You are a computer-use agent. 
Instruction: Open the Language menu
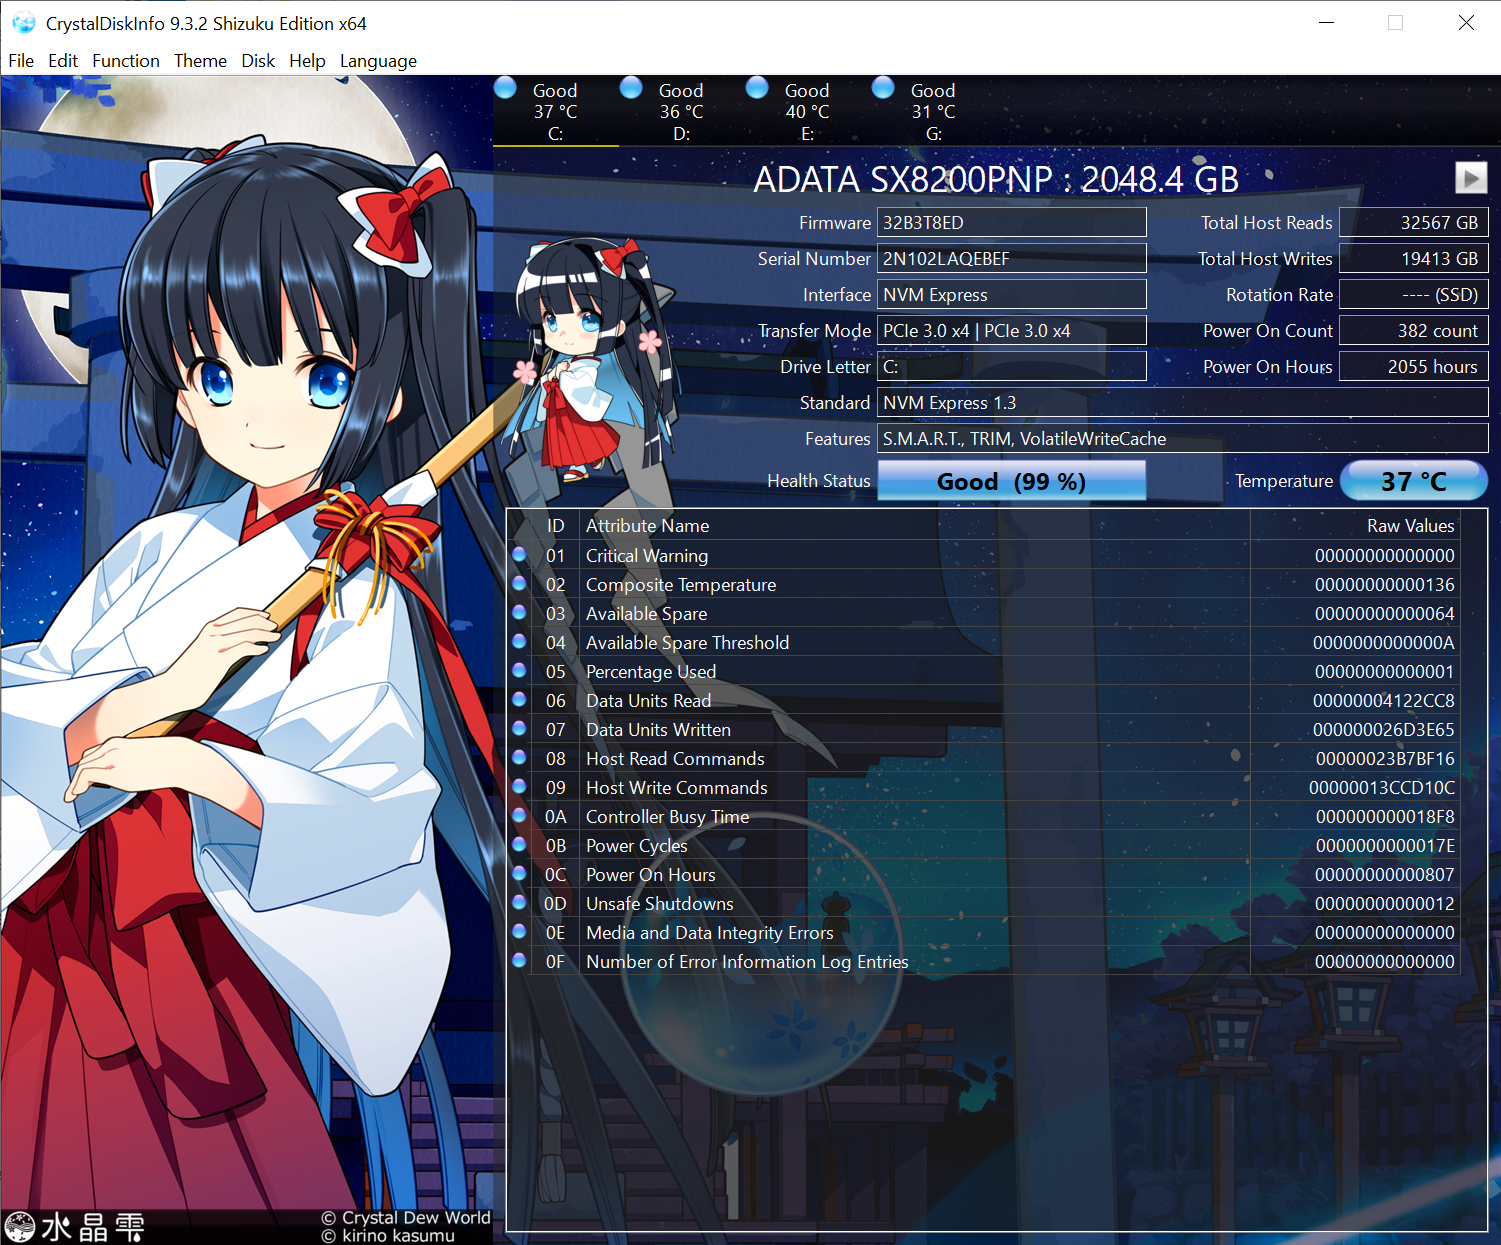click(378, 61)
